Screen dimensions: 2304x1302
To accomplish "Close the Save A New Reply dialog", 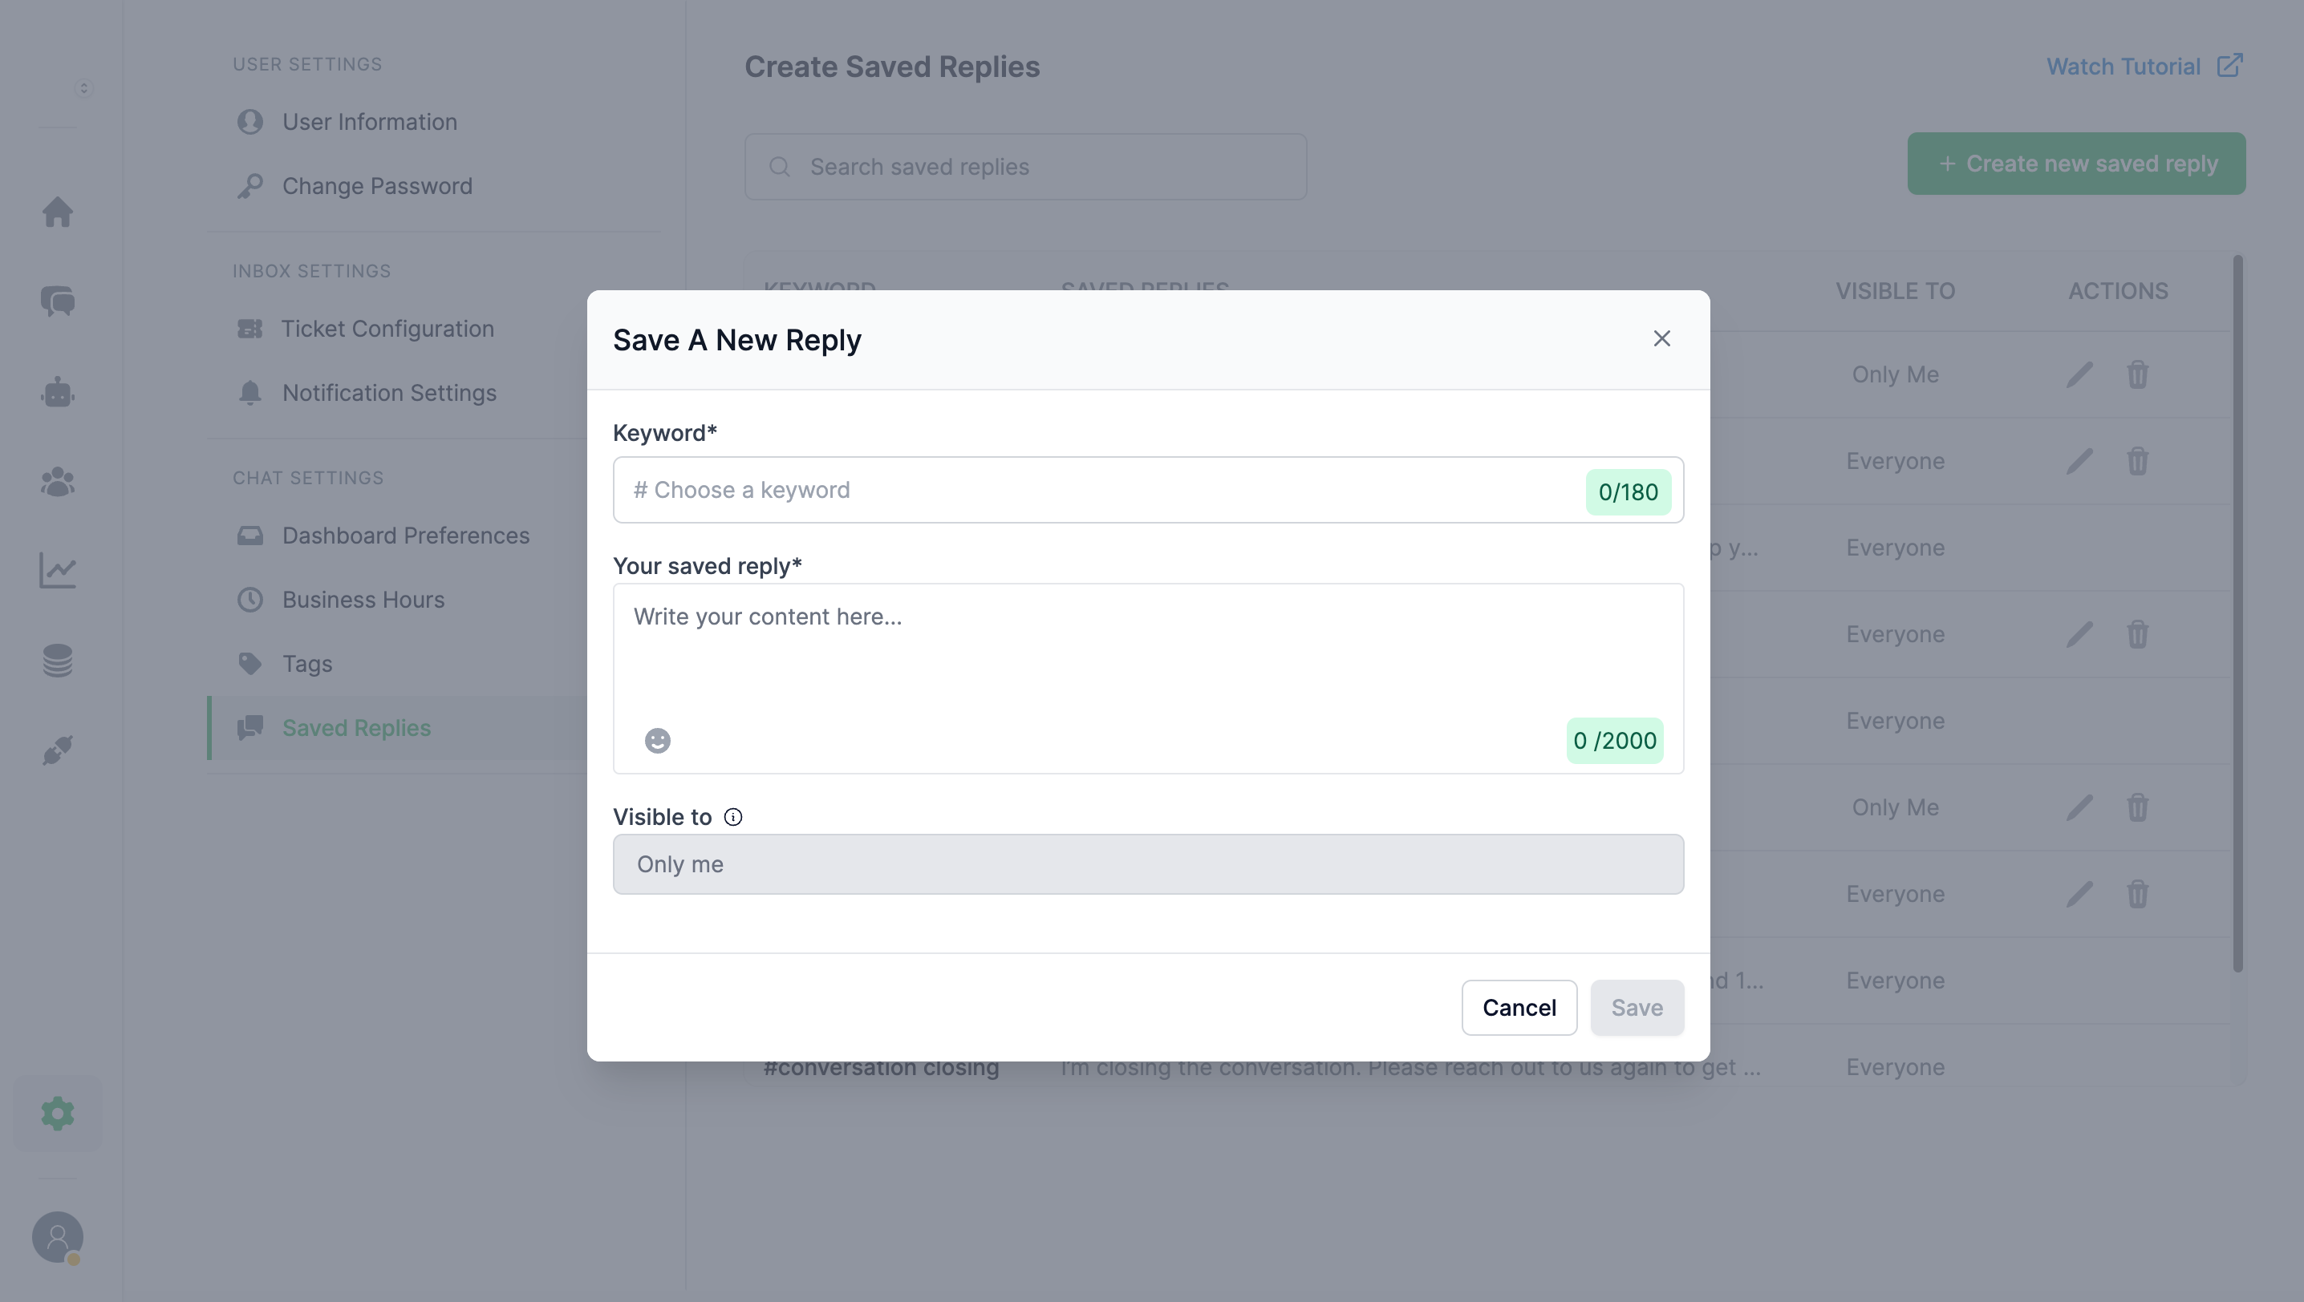I will 1661,339.
